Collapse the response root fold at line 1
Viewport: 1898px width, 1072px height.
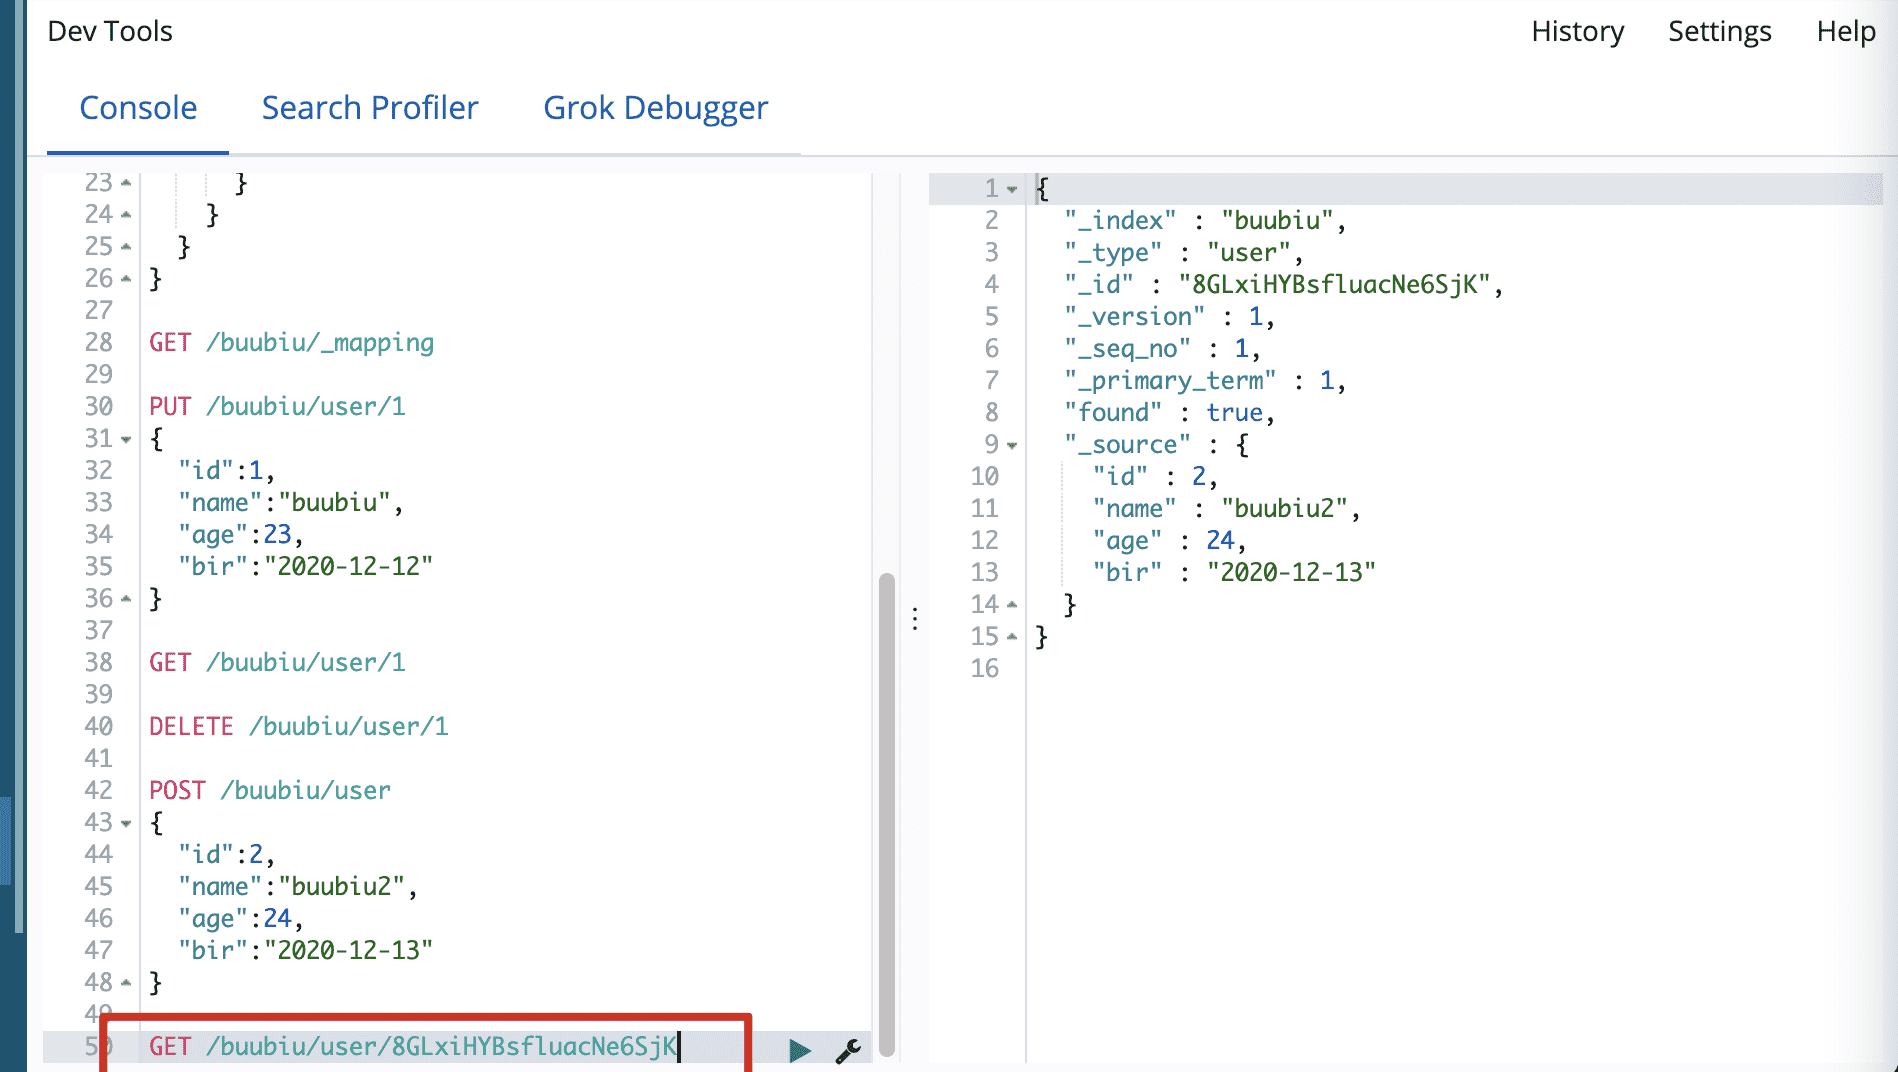click(x=1012, y=189)
